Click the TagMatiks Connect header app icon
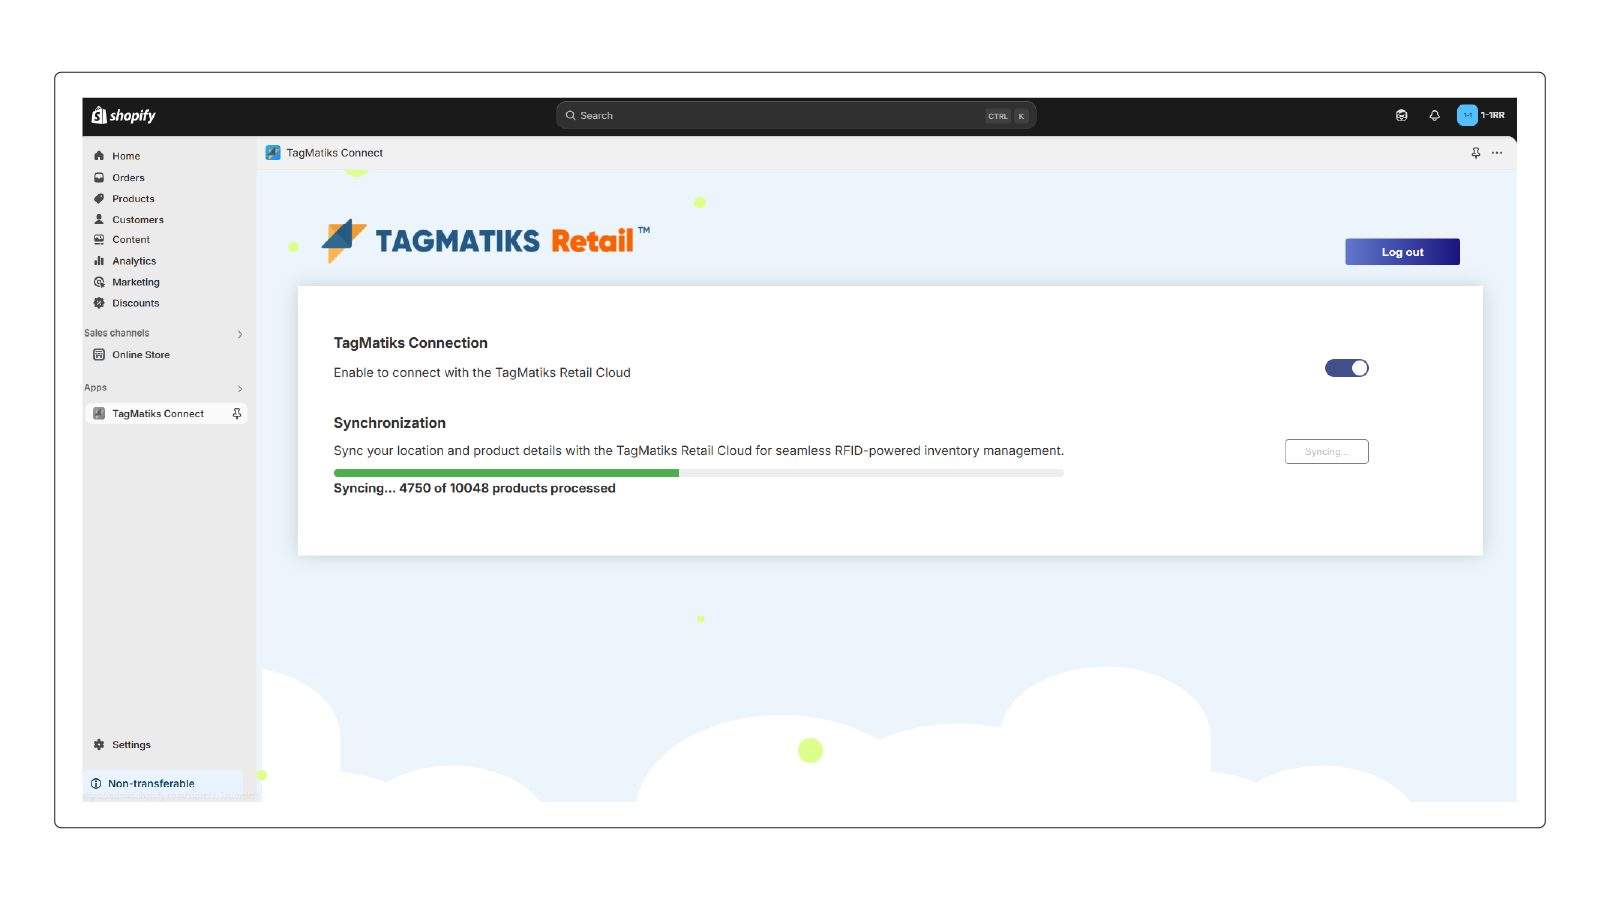1600x900 pixels. [273, 153]
